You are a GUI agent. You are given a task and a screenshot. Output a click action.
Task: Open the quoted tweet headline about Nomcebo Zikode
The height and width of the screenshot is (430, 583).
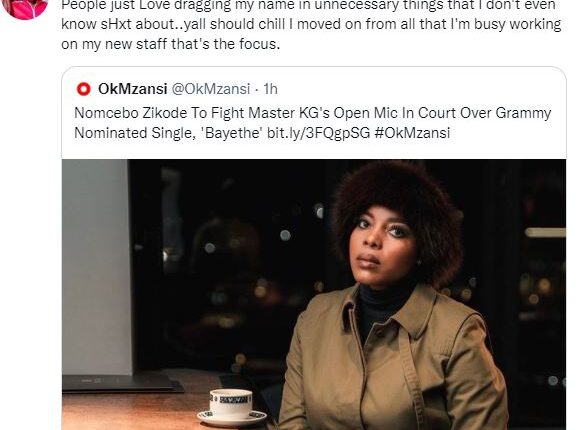pos(312,123)
